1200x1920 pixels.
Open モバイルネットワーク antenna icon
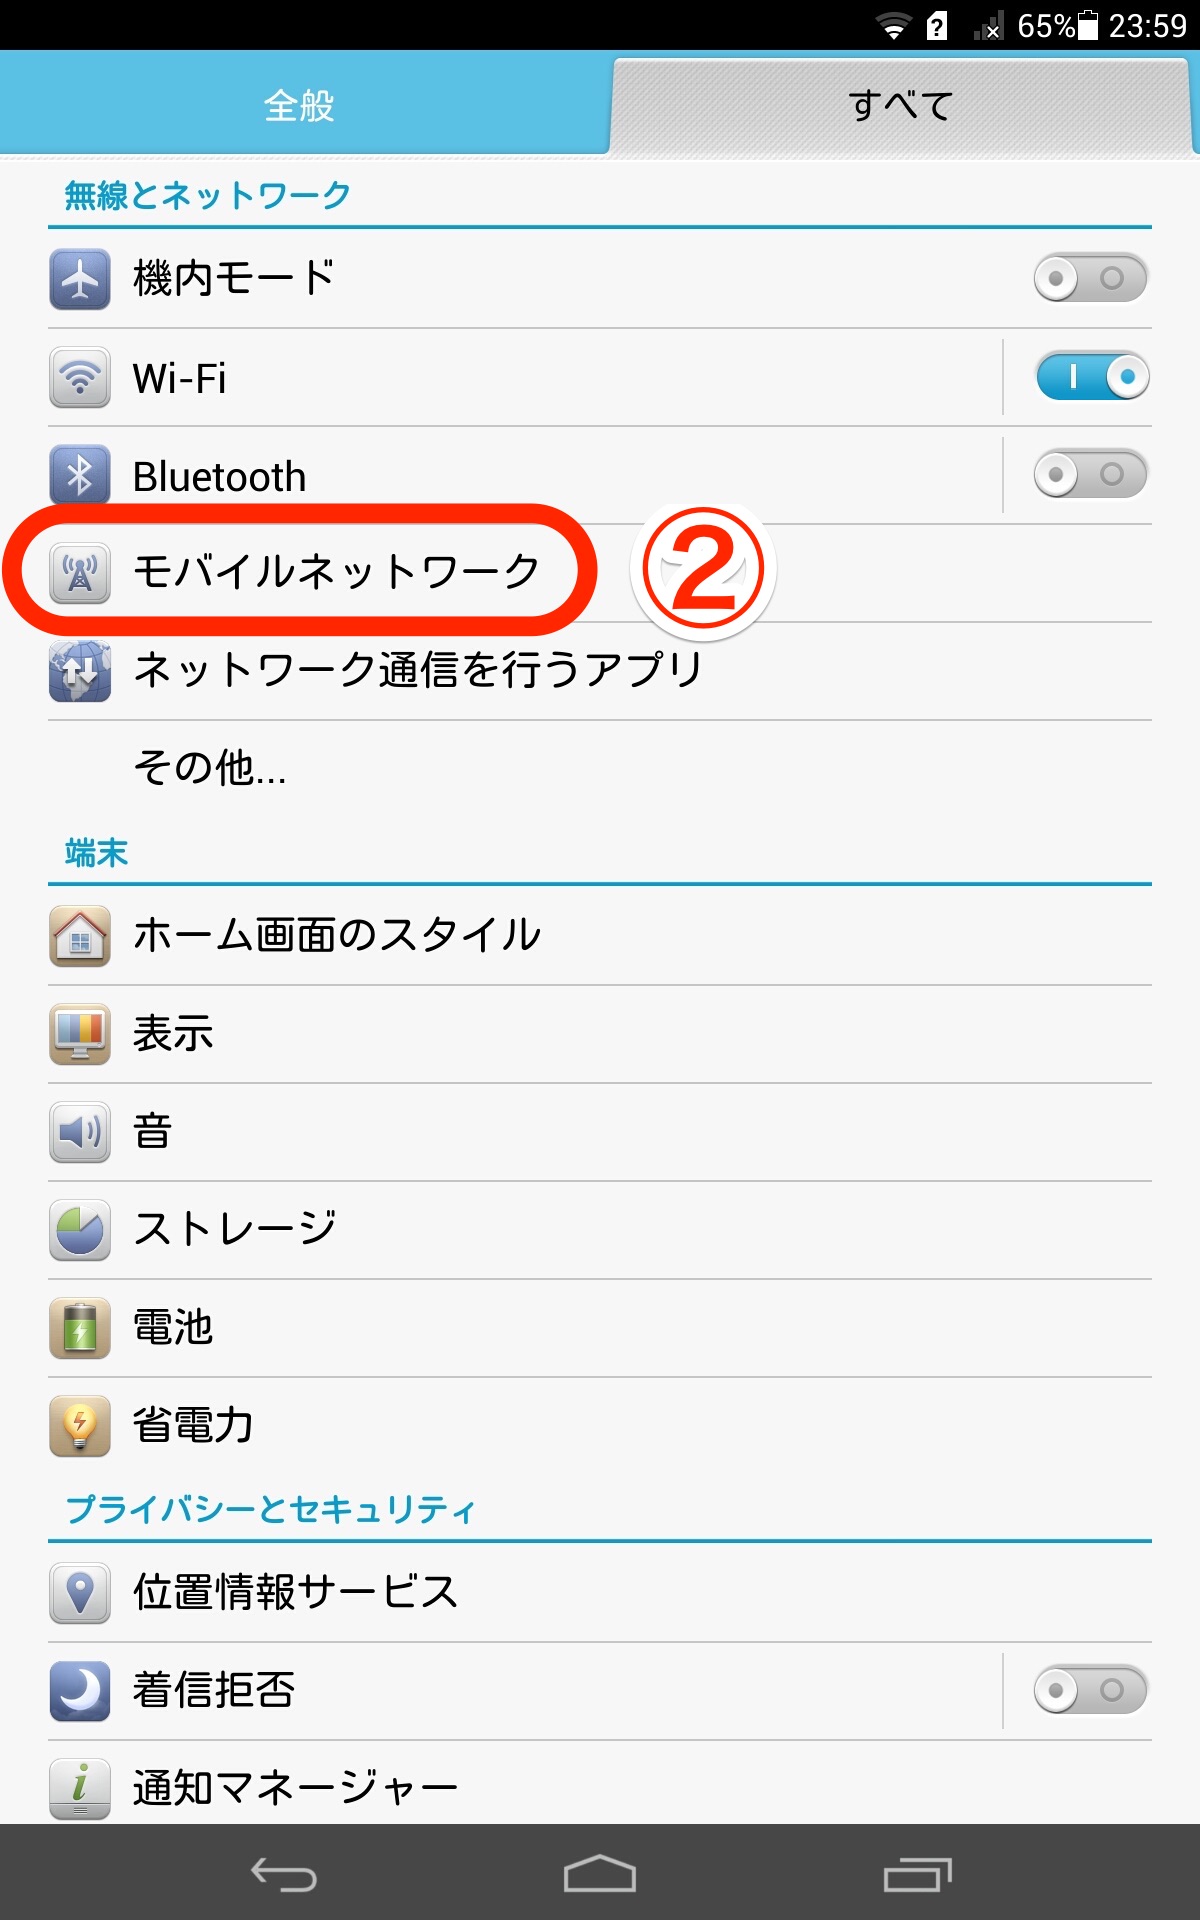(80, 573)
